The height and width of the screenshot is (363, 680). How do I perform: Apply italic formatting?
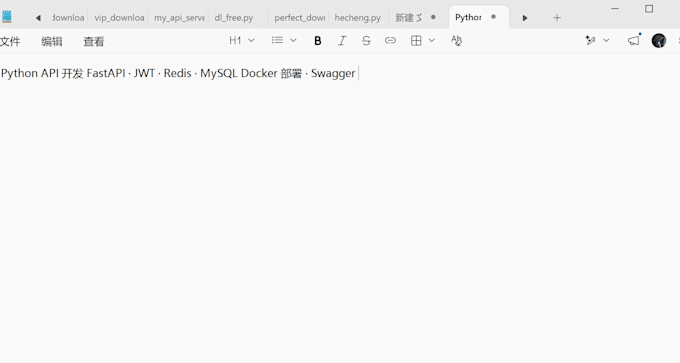pyautogui.click(x=342, y=41)
